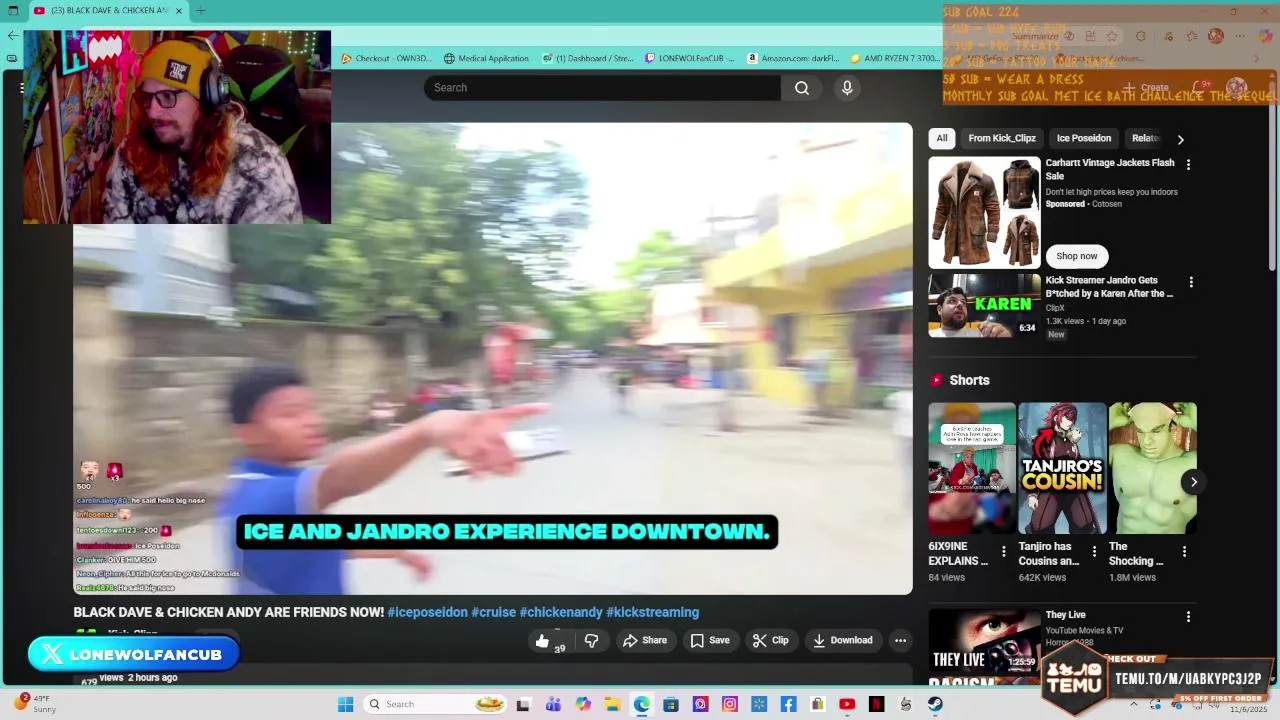Open options for Tanjiro short

[1094, 551]
